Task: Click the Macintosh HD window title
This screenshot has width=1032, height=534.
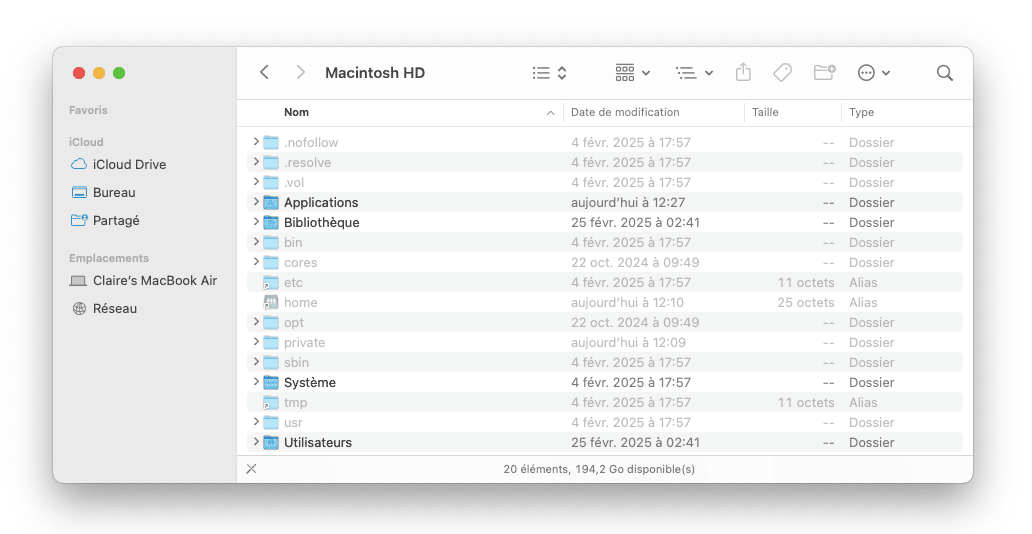Action: (x=375, y=73)
